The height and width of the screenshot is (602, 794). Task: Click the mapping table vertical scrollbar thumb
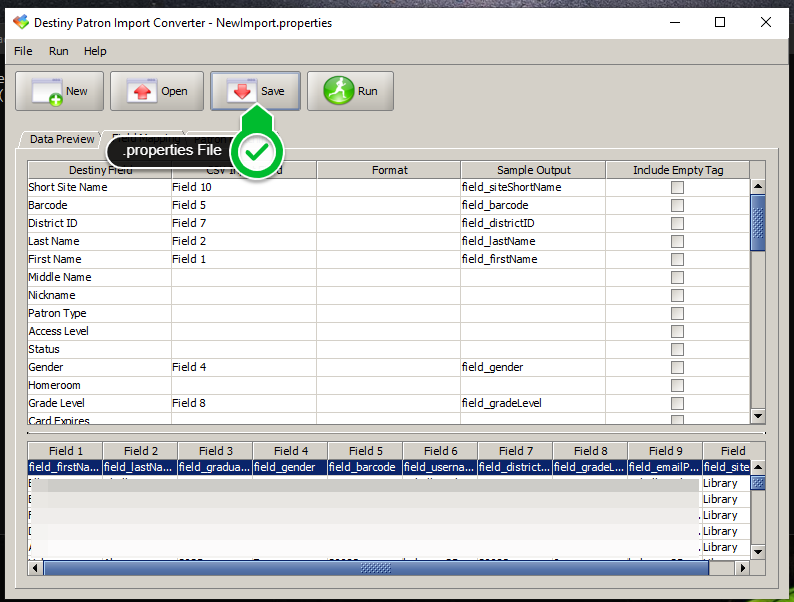(758, 223)
